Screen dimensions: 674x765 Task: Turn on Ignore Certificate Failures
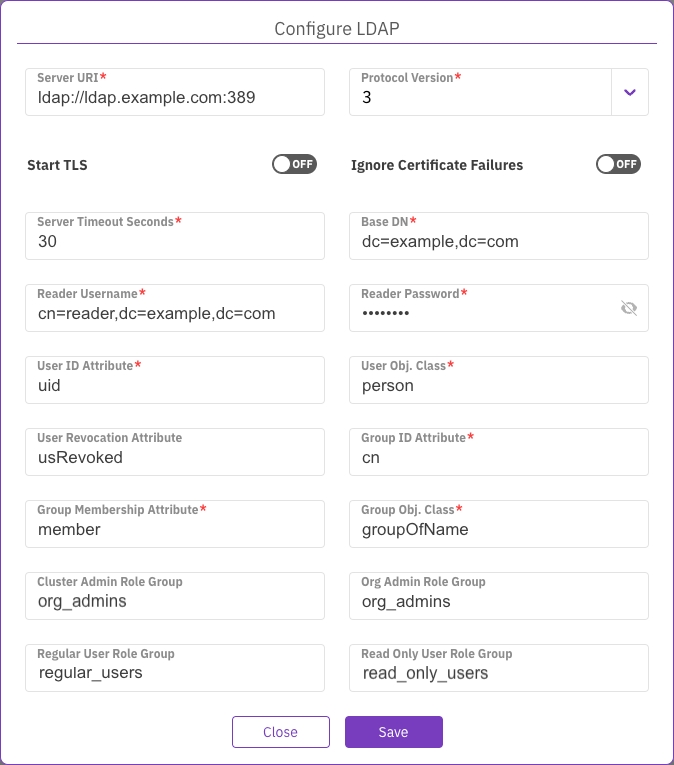tap(618, 164)
